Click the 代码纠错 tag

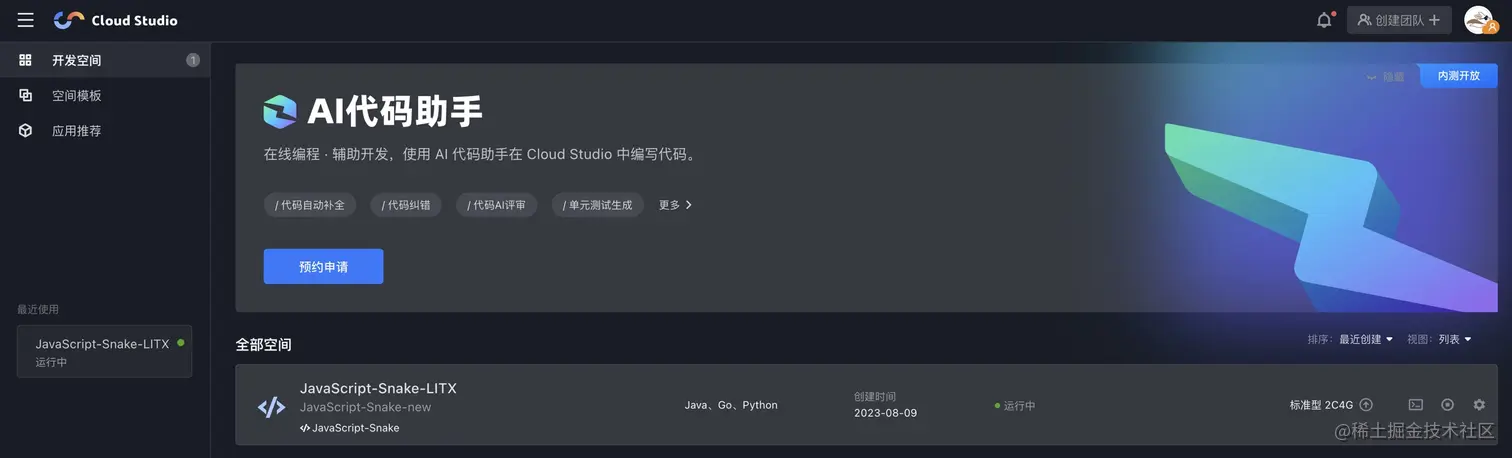pos(406,205)
